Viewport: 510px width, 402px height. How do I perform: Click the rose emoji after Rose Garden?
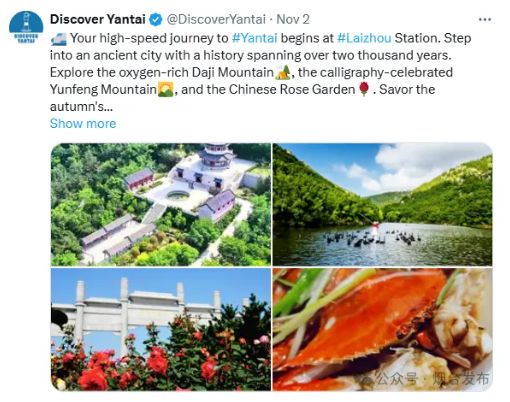[364, 89]
